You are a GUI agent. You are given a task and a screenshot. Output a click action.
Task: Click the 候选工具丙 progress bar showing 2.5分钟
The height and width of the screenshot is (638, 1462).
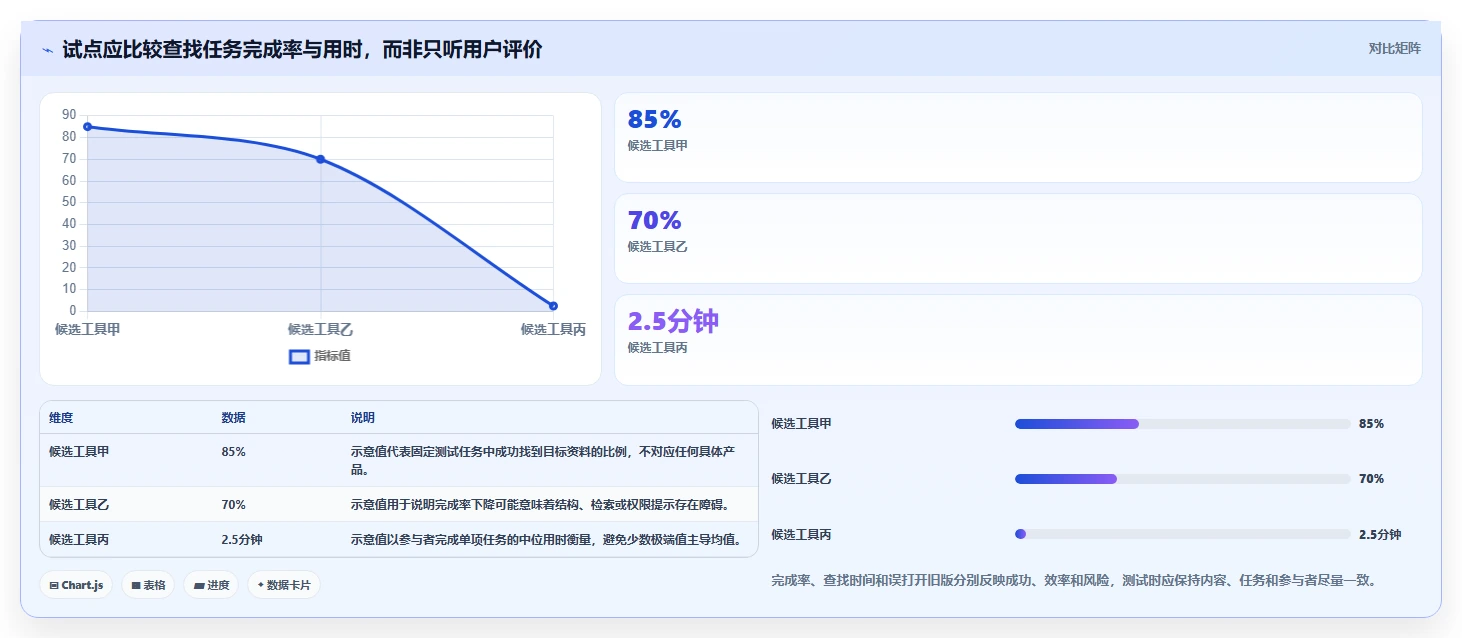point(1183,534)
